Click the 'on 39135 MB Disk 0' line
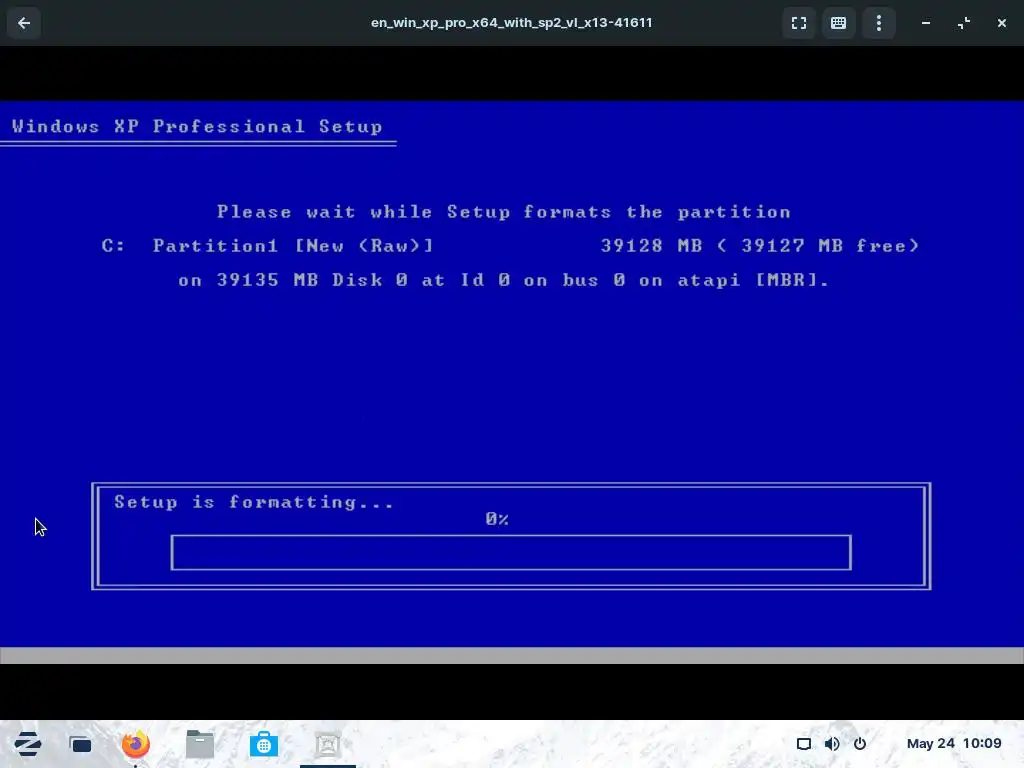This screenshot has height=768, width=1024. coord(504,280)
